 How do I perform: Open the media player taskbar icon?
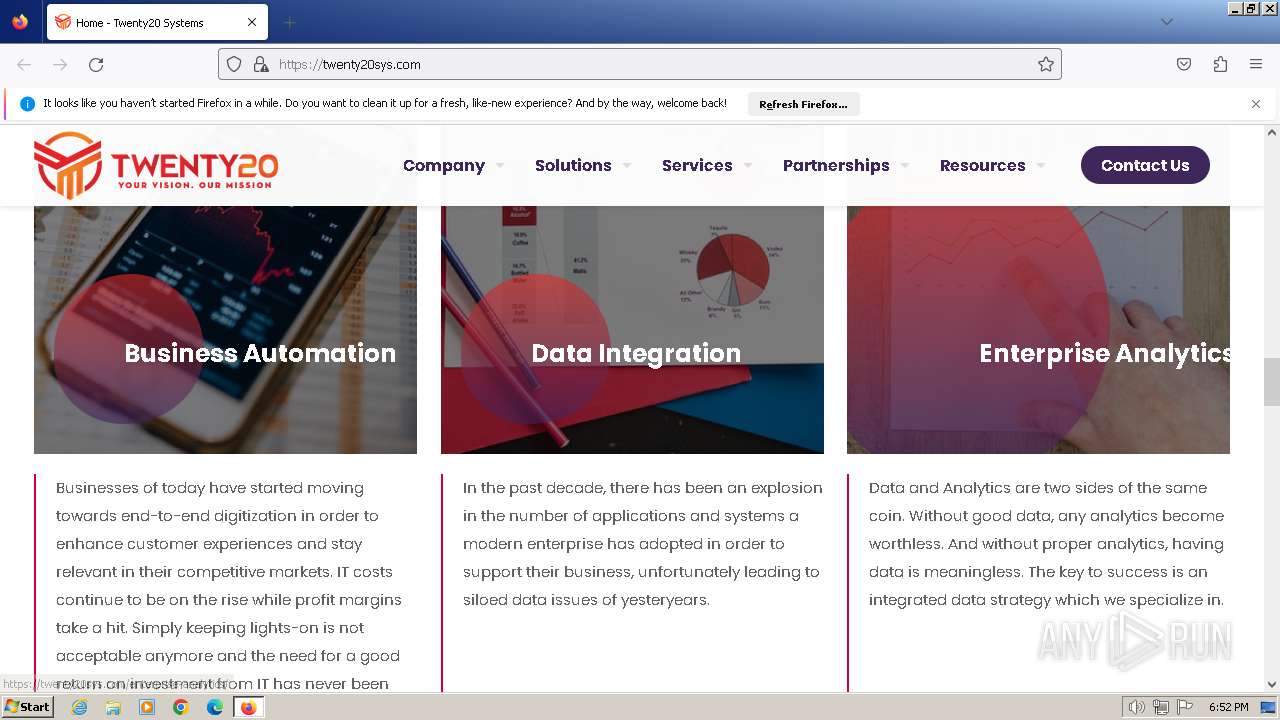(x=147, y=707)
